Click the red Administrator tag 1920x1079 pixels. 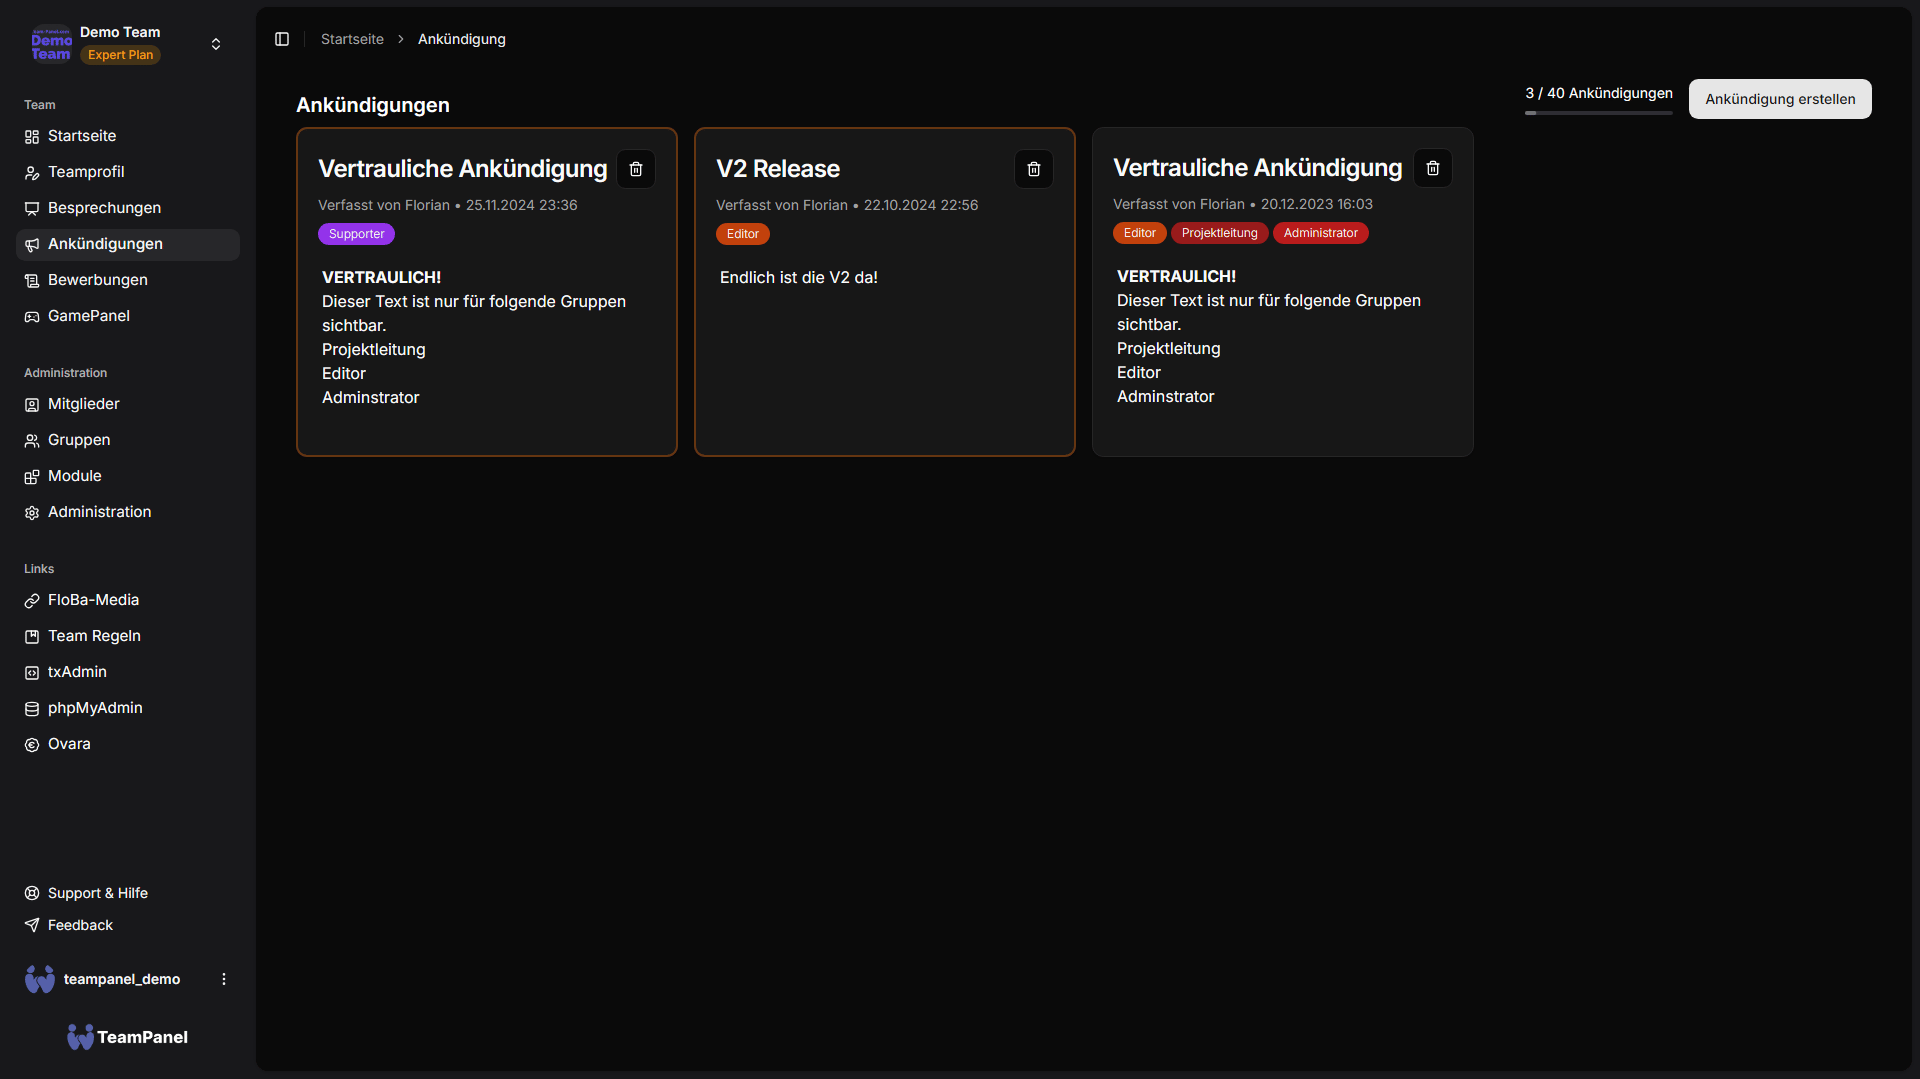click(1321, 233)
